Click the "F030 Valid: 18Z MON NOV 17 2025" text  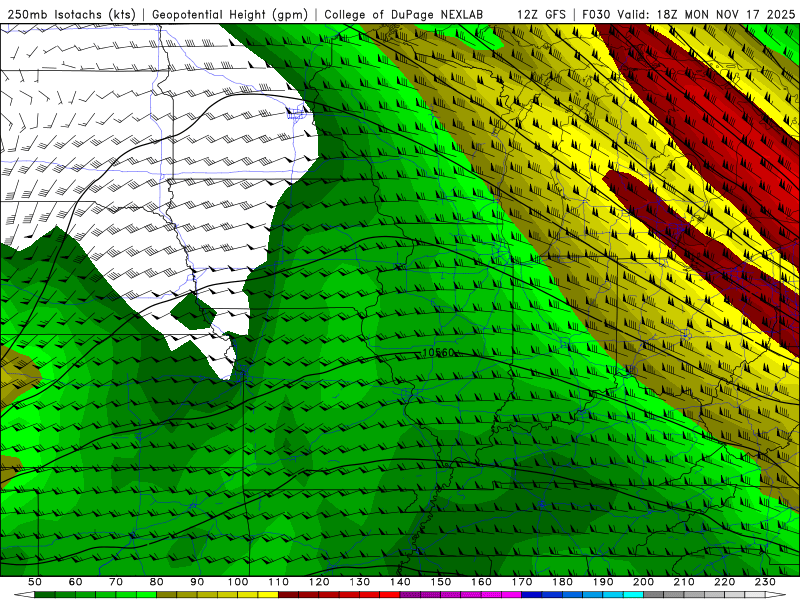688,14
